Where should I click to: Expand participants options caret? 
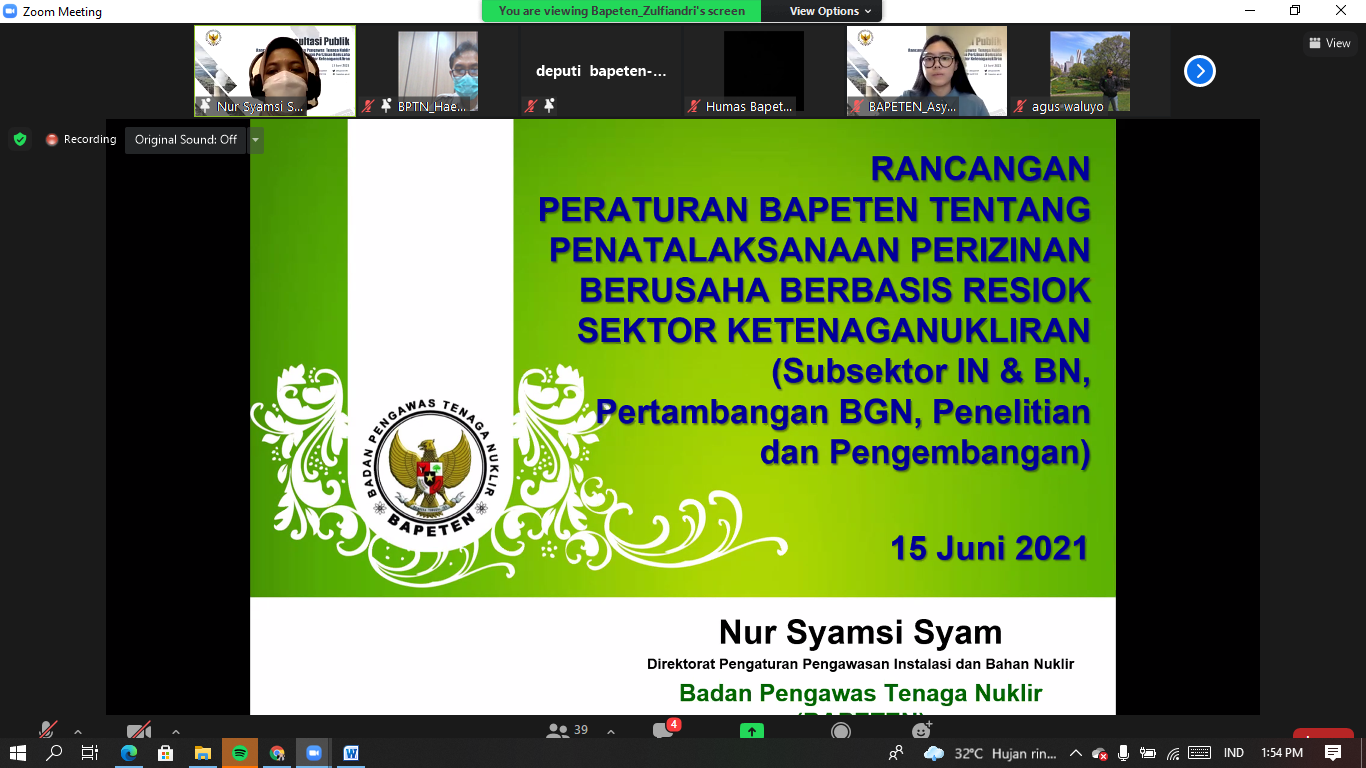611,731
